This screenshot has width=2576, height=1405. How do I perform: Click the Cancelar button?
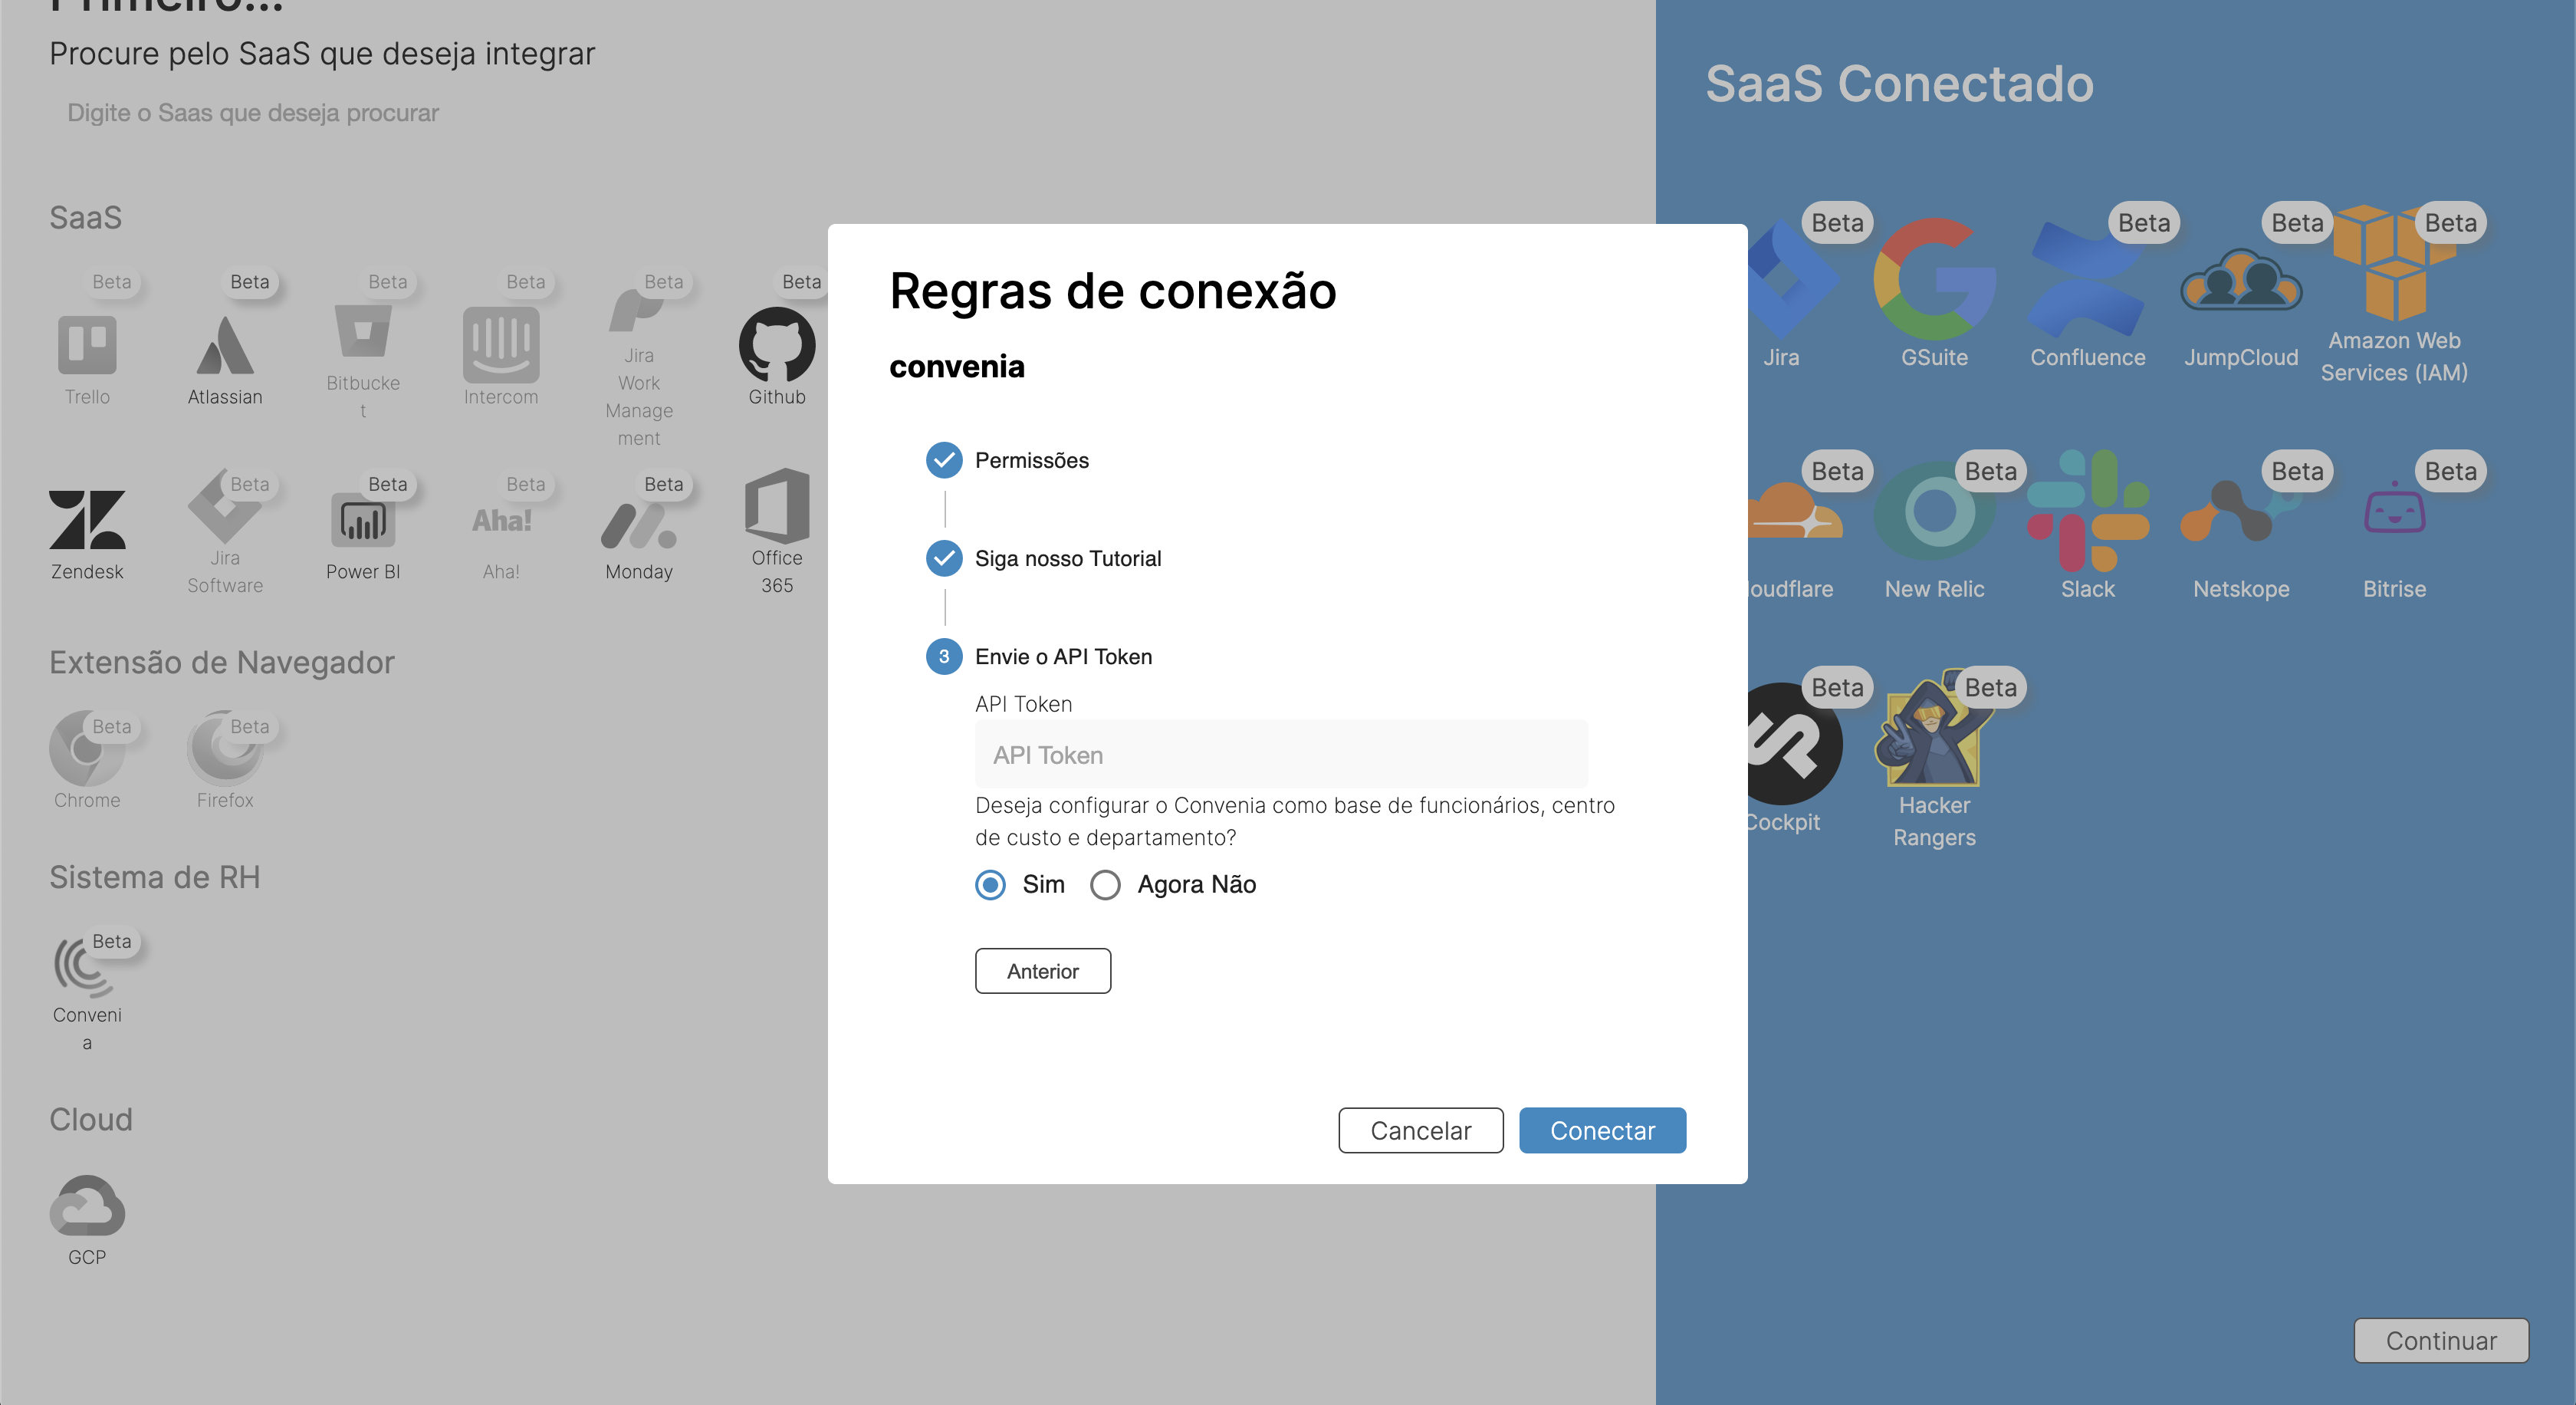click(x=1420, y=1130)
